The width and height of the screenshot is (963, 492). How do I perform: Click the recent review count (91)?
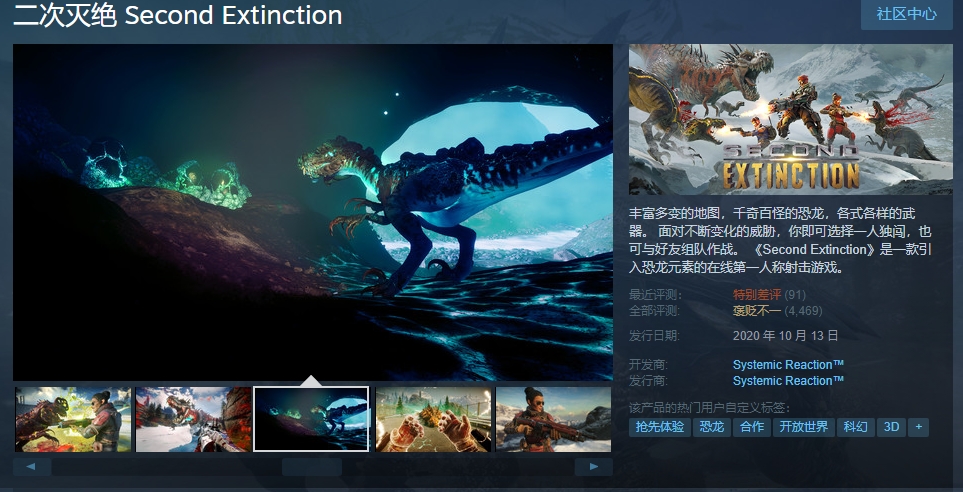click(x=795, y=295)
